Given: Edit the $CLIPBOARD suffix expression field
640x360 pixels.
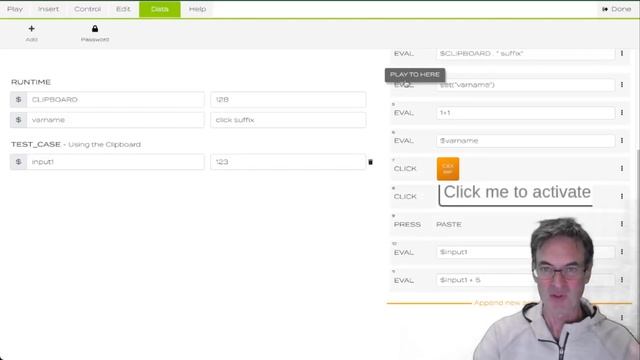Looking at the screenshot, I should point(526,53).
